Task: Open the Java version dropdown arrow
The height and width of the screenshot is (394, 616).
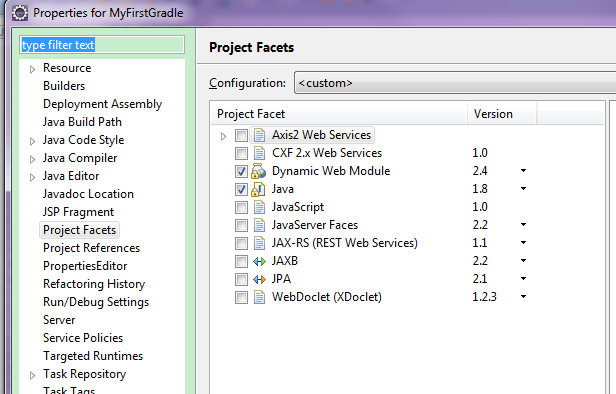Action: pyautogui.click(x=523, y=189)
